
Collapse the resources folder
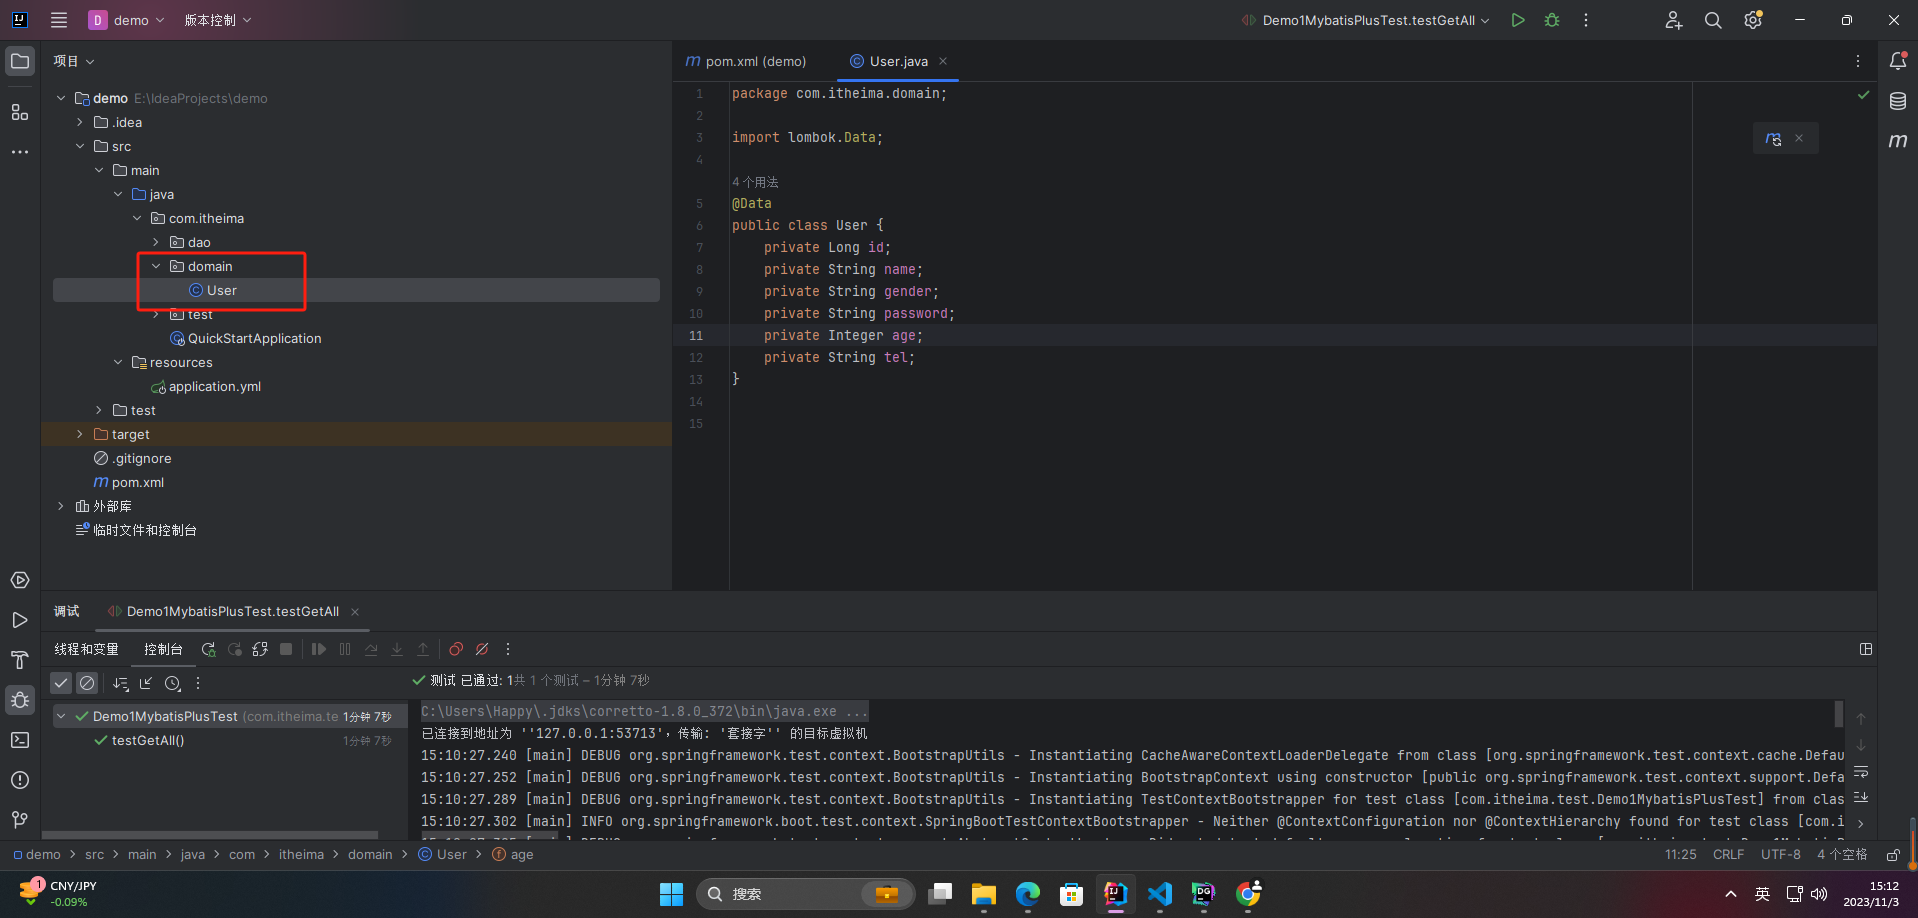(118, 362)
